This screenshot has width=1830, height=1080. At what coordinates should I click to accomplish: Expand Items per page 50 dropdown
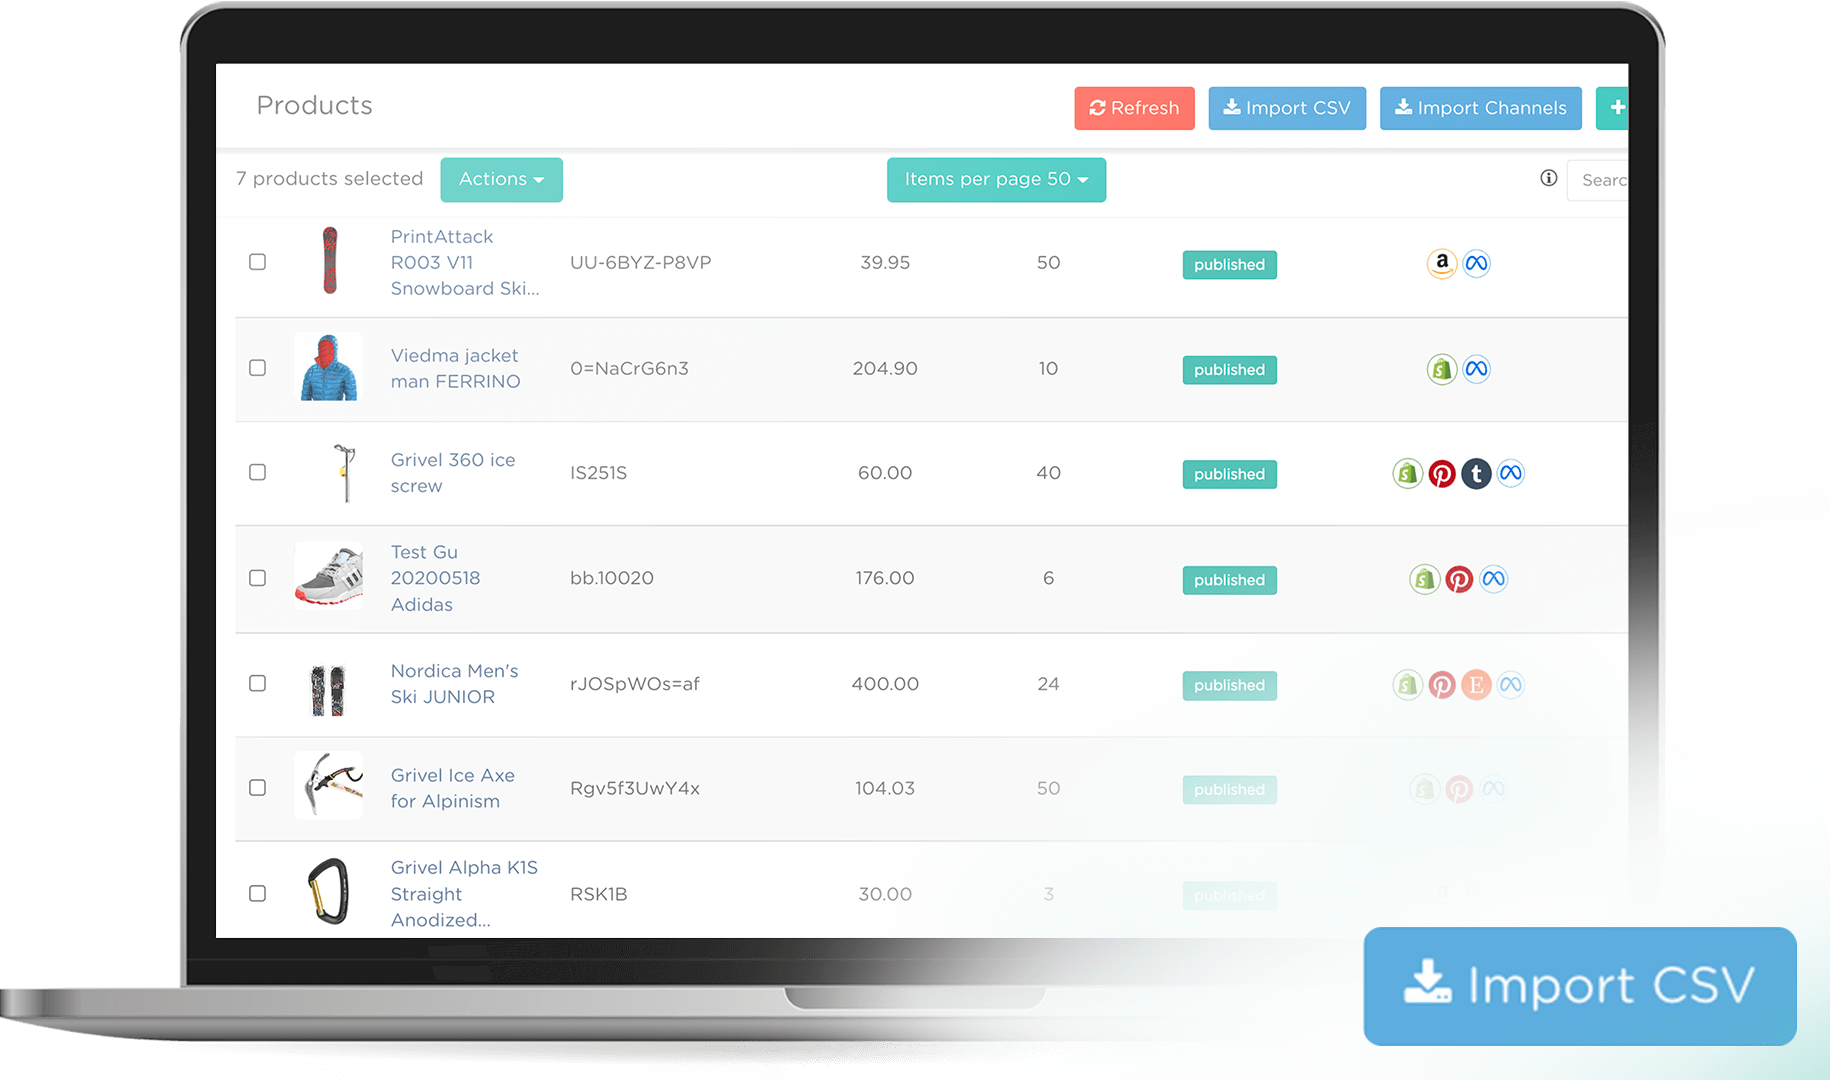click(x=996, y=180)
